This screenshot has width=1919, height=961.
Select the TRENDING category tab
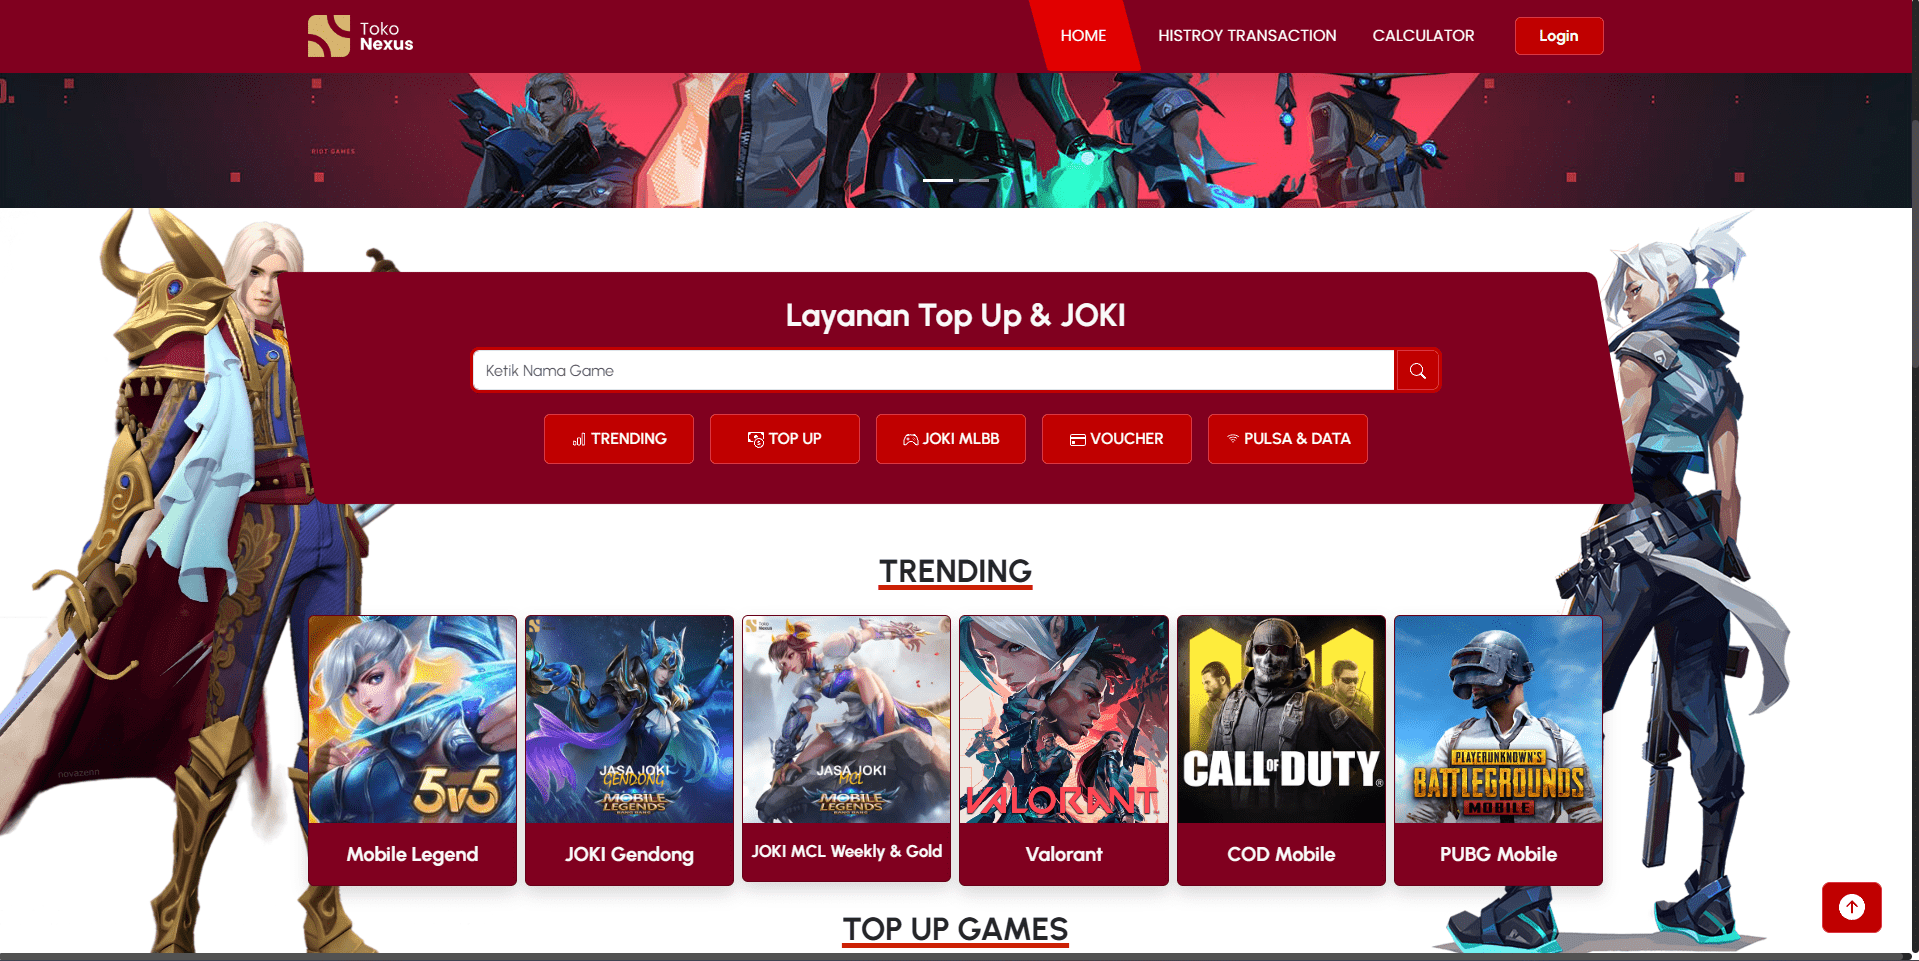pos(619,439)
